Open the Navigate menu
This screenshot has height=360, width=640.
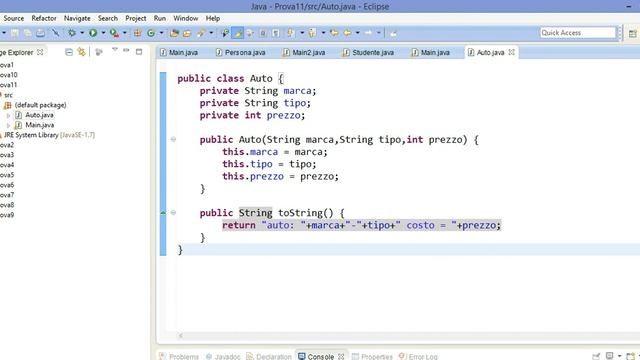click(77, 18)
